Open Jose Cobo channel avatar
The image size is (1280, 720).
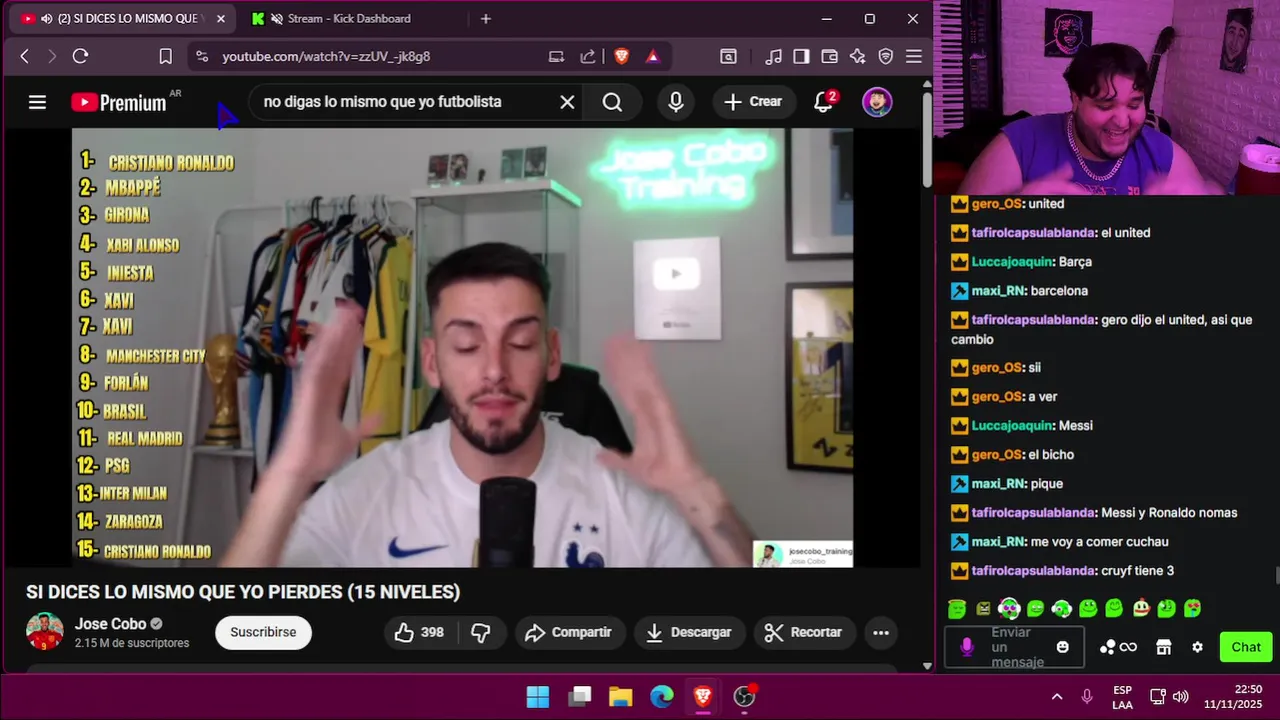pyautogui.click(x=45, y=632)
